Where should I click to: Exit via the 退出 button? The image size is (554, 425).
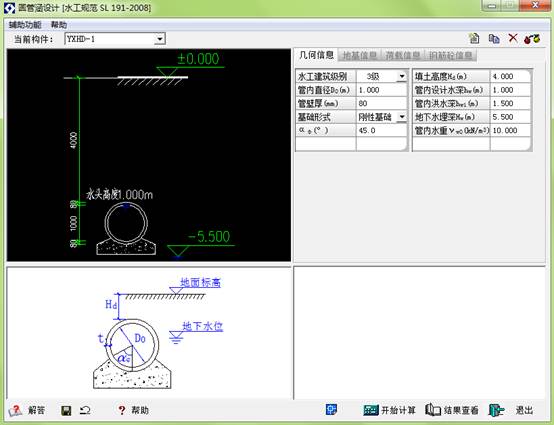click(x=511, y=410)
